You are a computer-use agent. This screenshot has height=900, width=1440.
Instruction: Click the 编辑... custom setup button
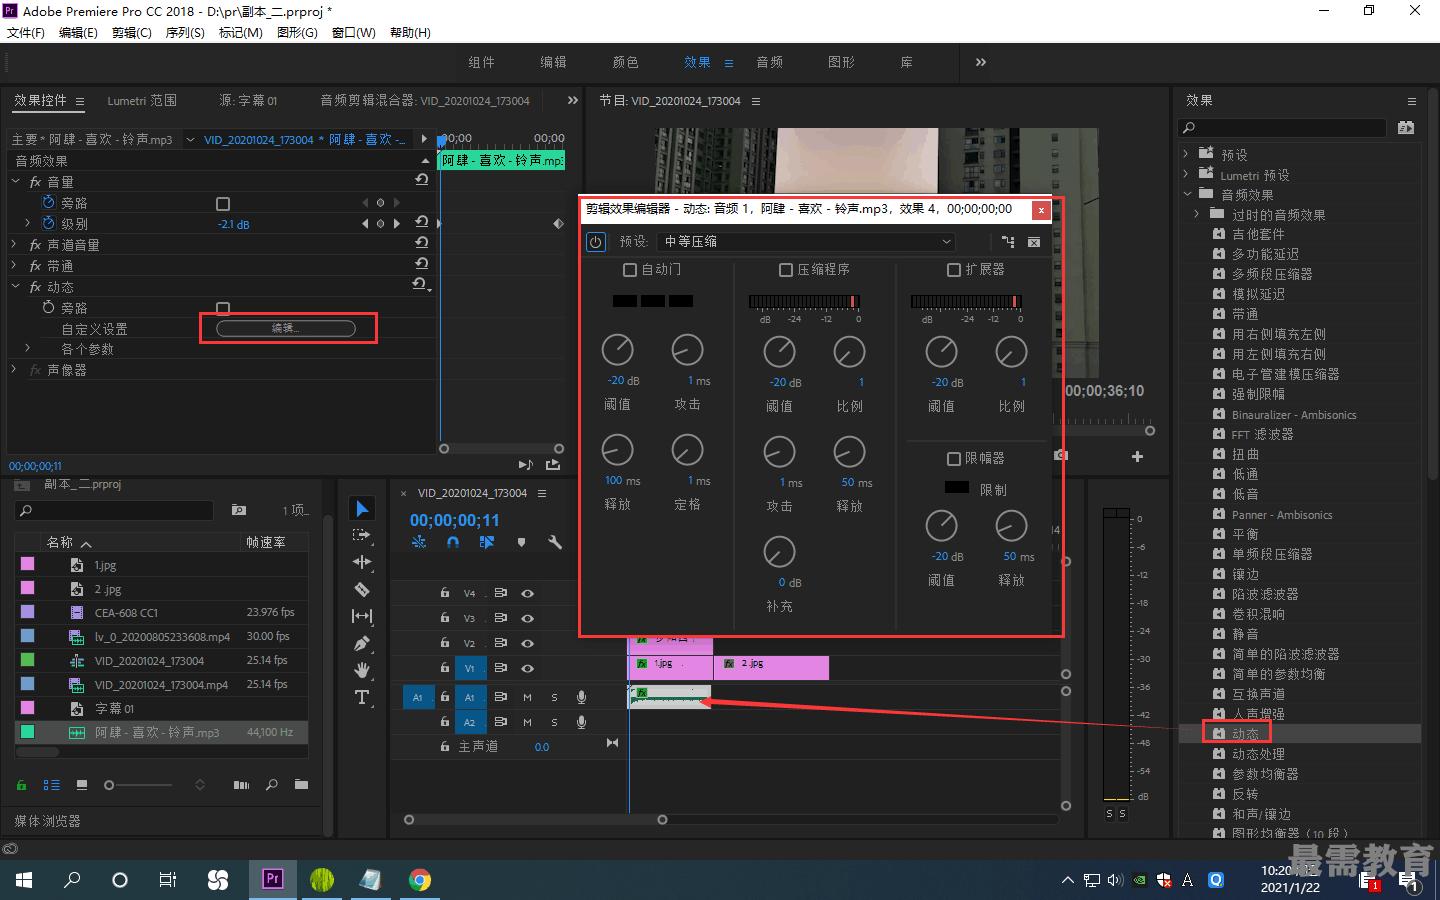coord(286,328)
